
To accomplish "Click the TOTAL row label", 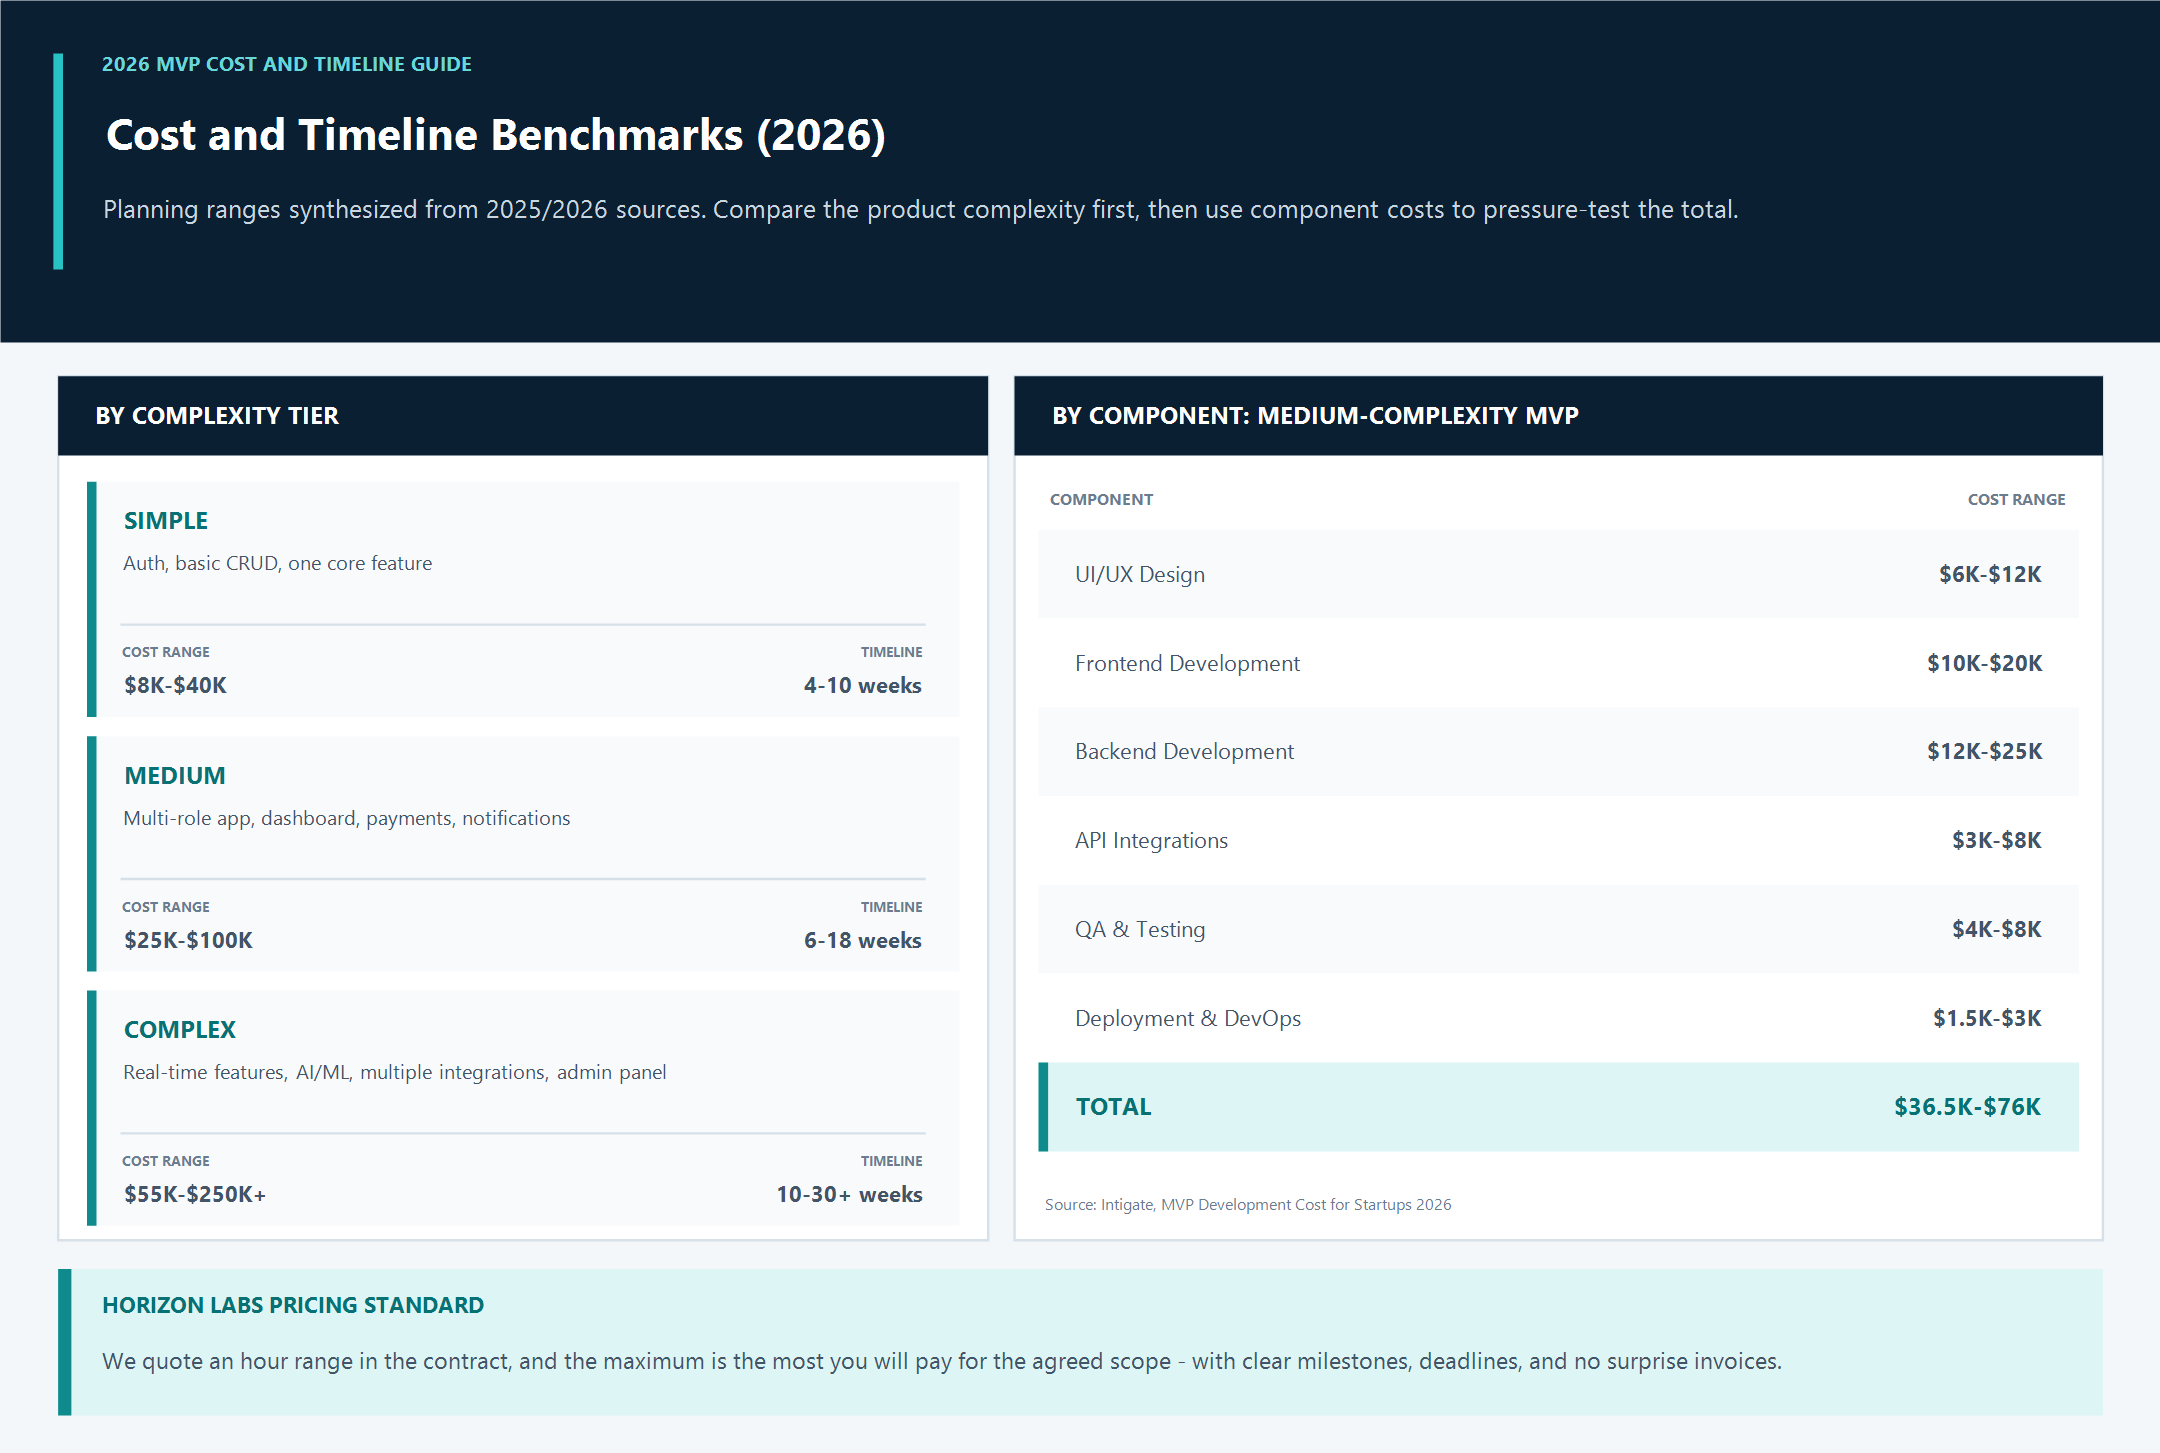I will 1113,1107.
